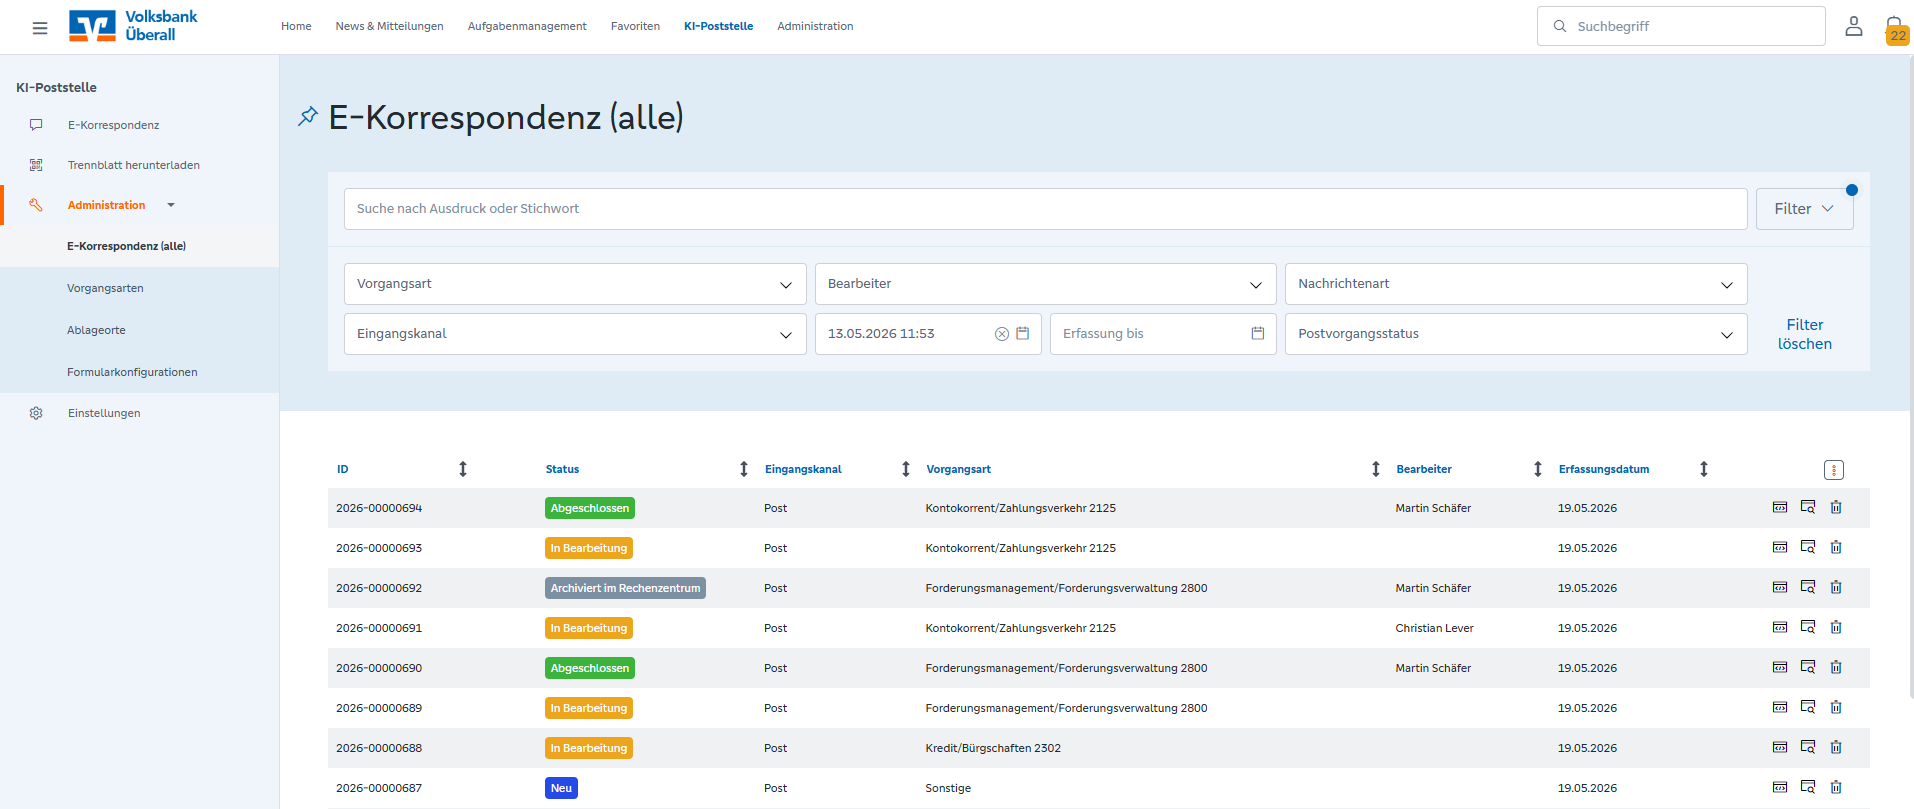Open the notifications icon showing 22
Image resolution: width=1914 pixels, height=809 pixels.
point(1895,29)
